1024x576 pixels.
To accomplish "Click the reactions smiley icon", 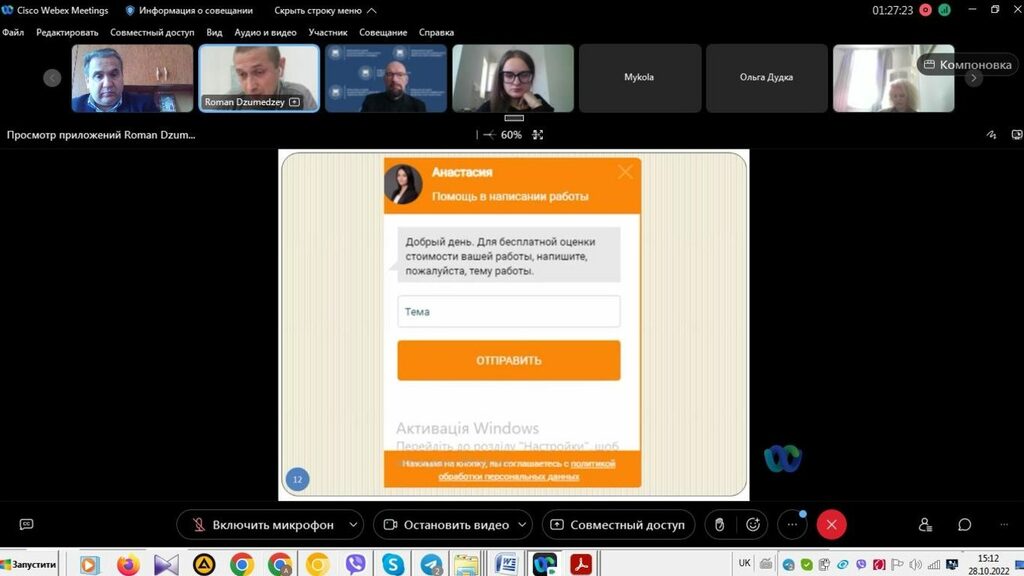I will (753, 525).
